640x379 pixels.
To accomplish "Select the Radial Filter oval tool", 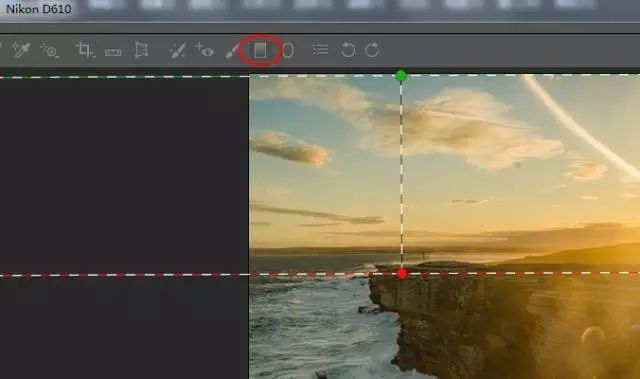I will click(288, 51).
